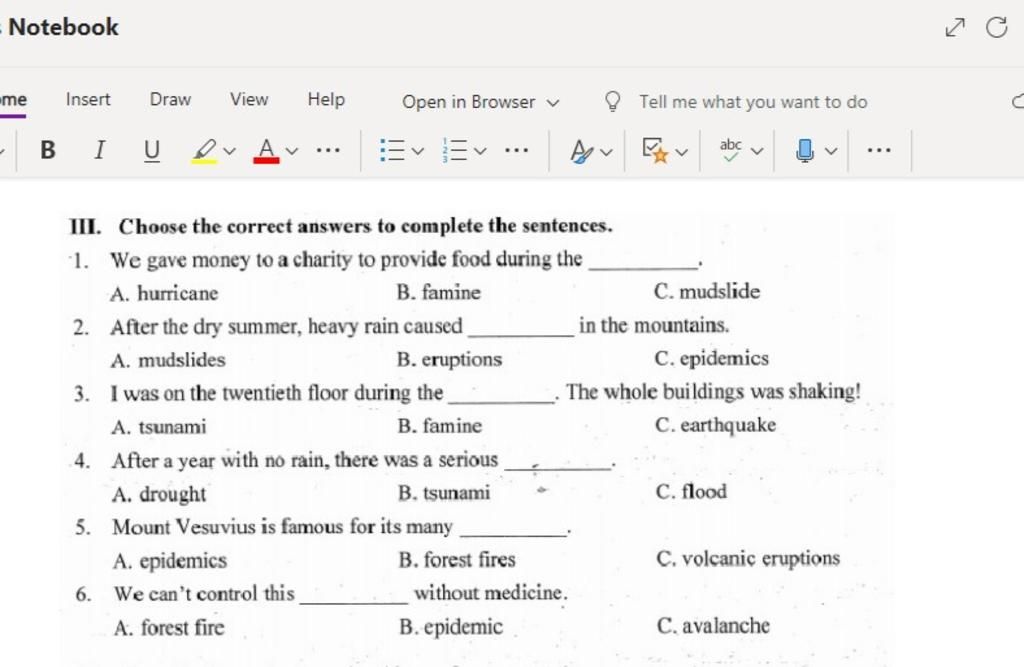The image size is (1024, 667).
Task: Switch to the View tab
Action: click(249, 99)
